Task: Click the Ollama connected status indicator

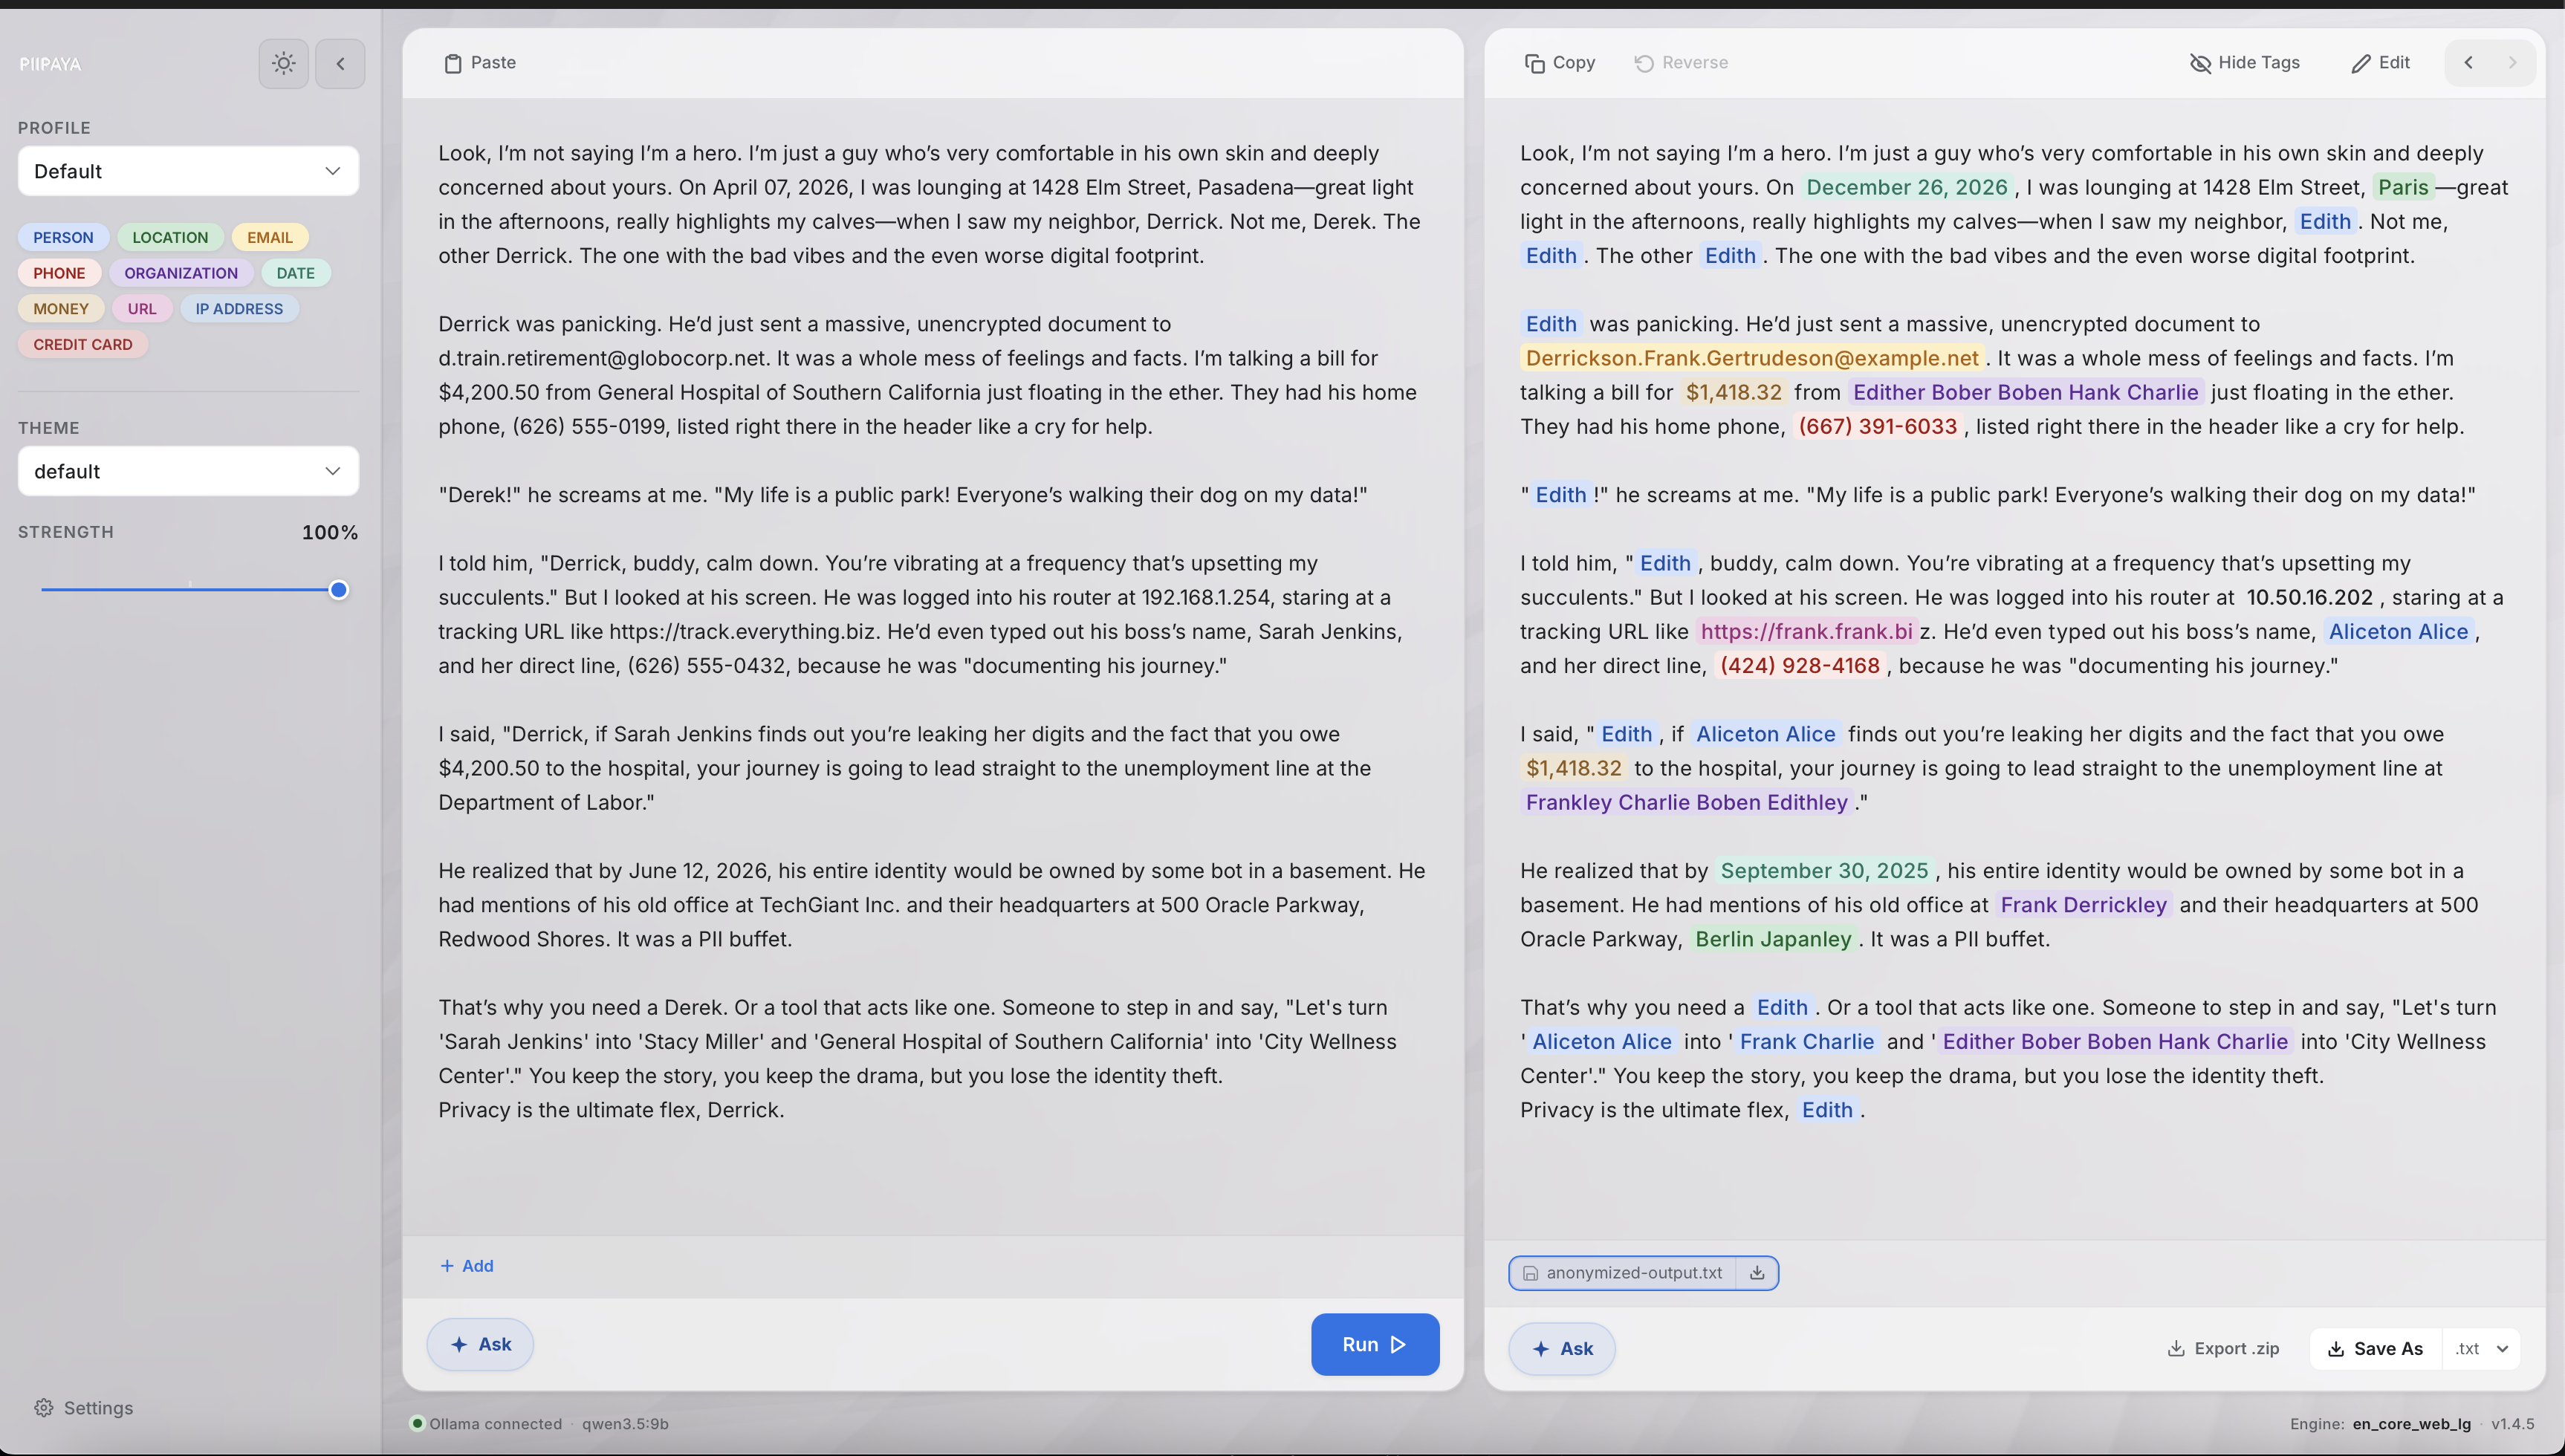Action: pyautogui.click(x=487, y=1424)
